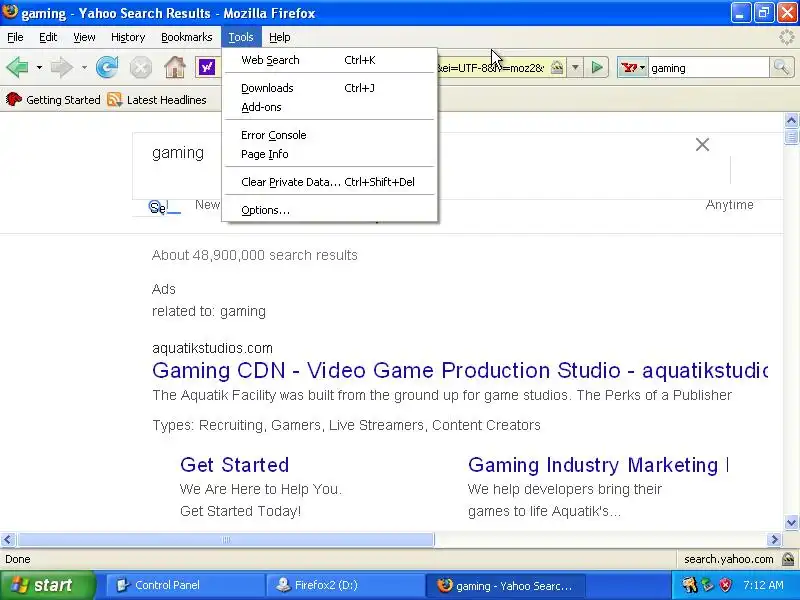Select Page Info menu entry
The width and height of the screenshot is (800, 600).
pyautogui.click(x=330, y=154)
